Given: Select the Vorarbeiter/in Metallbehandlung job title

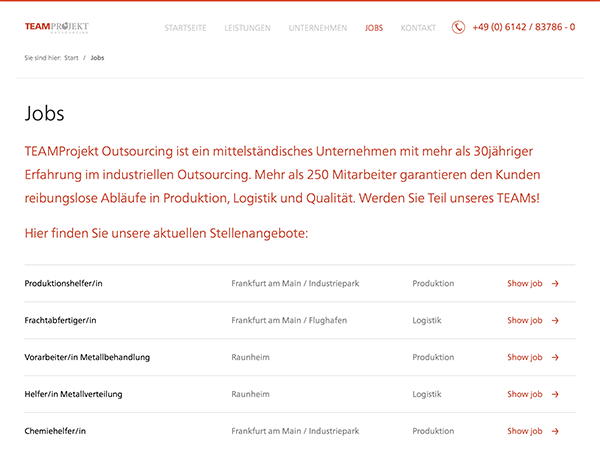Looking at the screenshot, I should (x=87, y=357).
